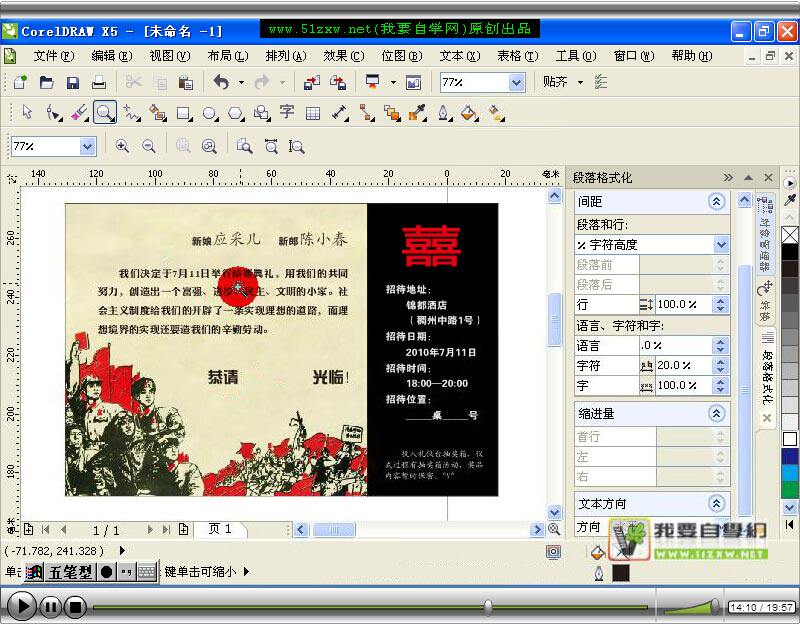Click the video progress slider handle

click(x=488, y=607)
